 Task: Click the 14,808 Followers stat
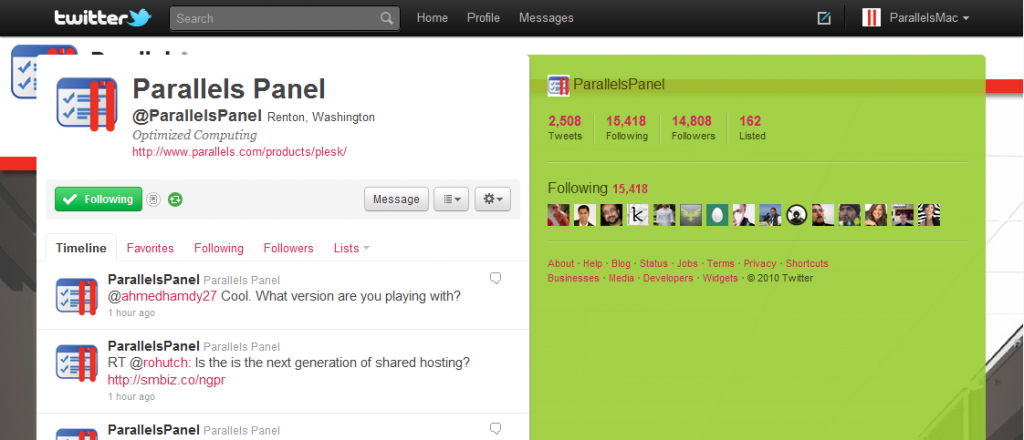coord(693,127)
